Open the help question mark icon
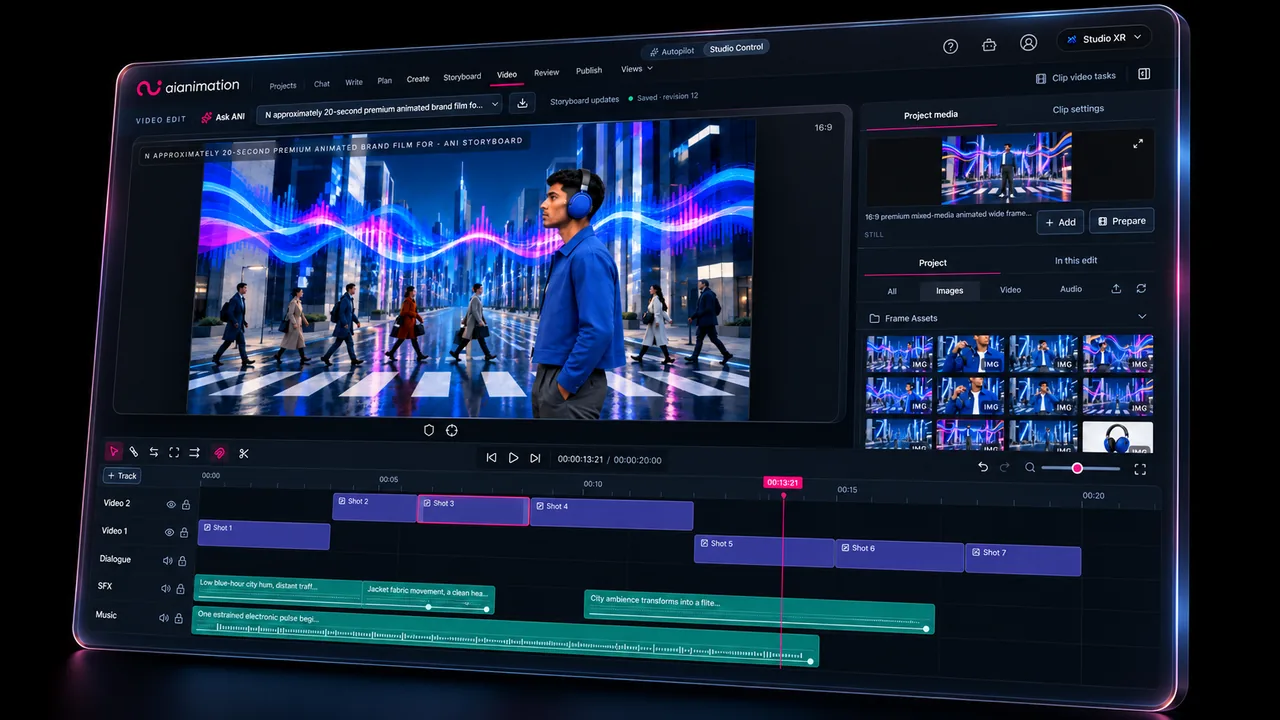The width and height of the screenshot is (1280, 720). click(x=950, y=46)
